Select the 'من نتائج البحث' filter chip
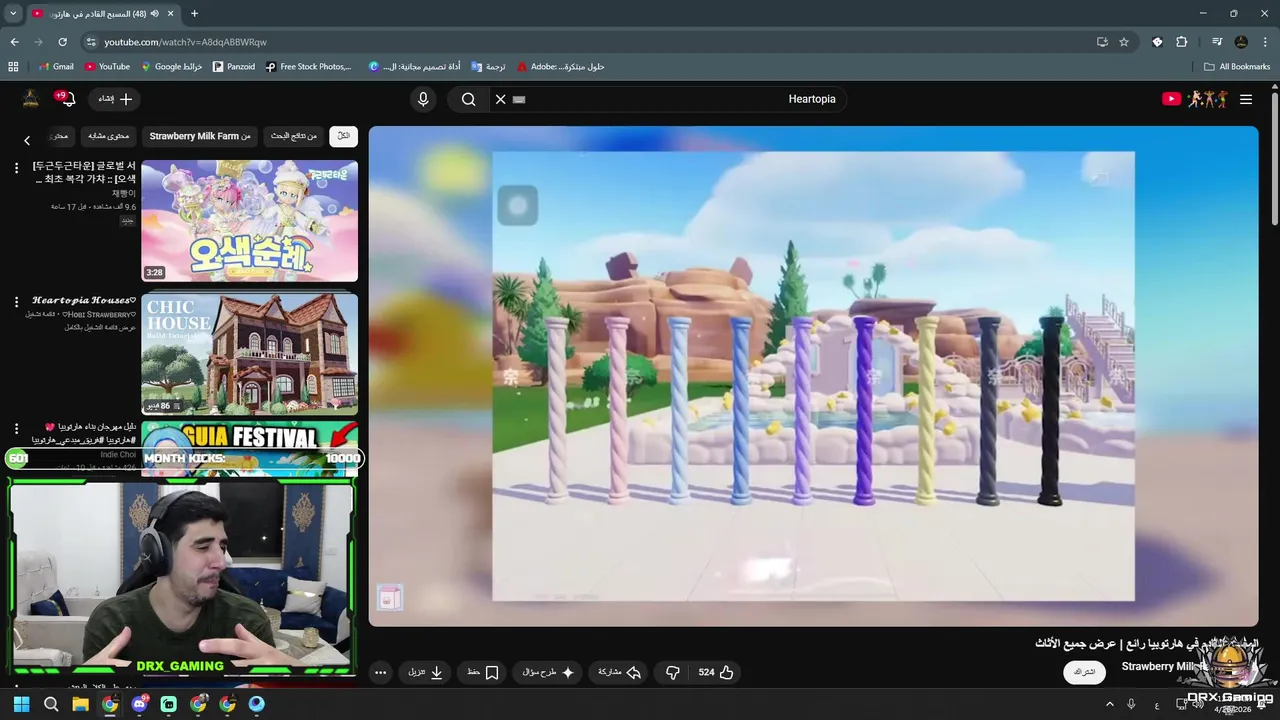 [x=294, y=136]
